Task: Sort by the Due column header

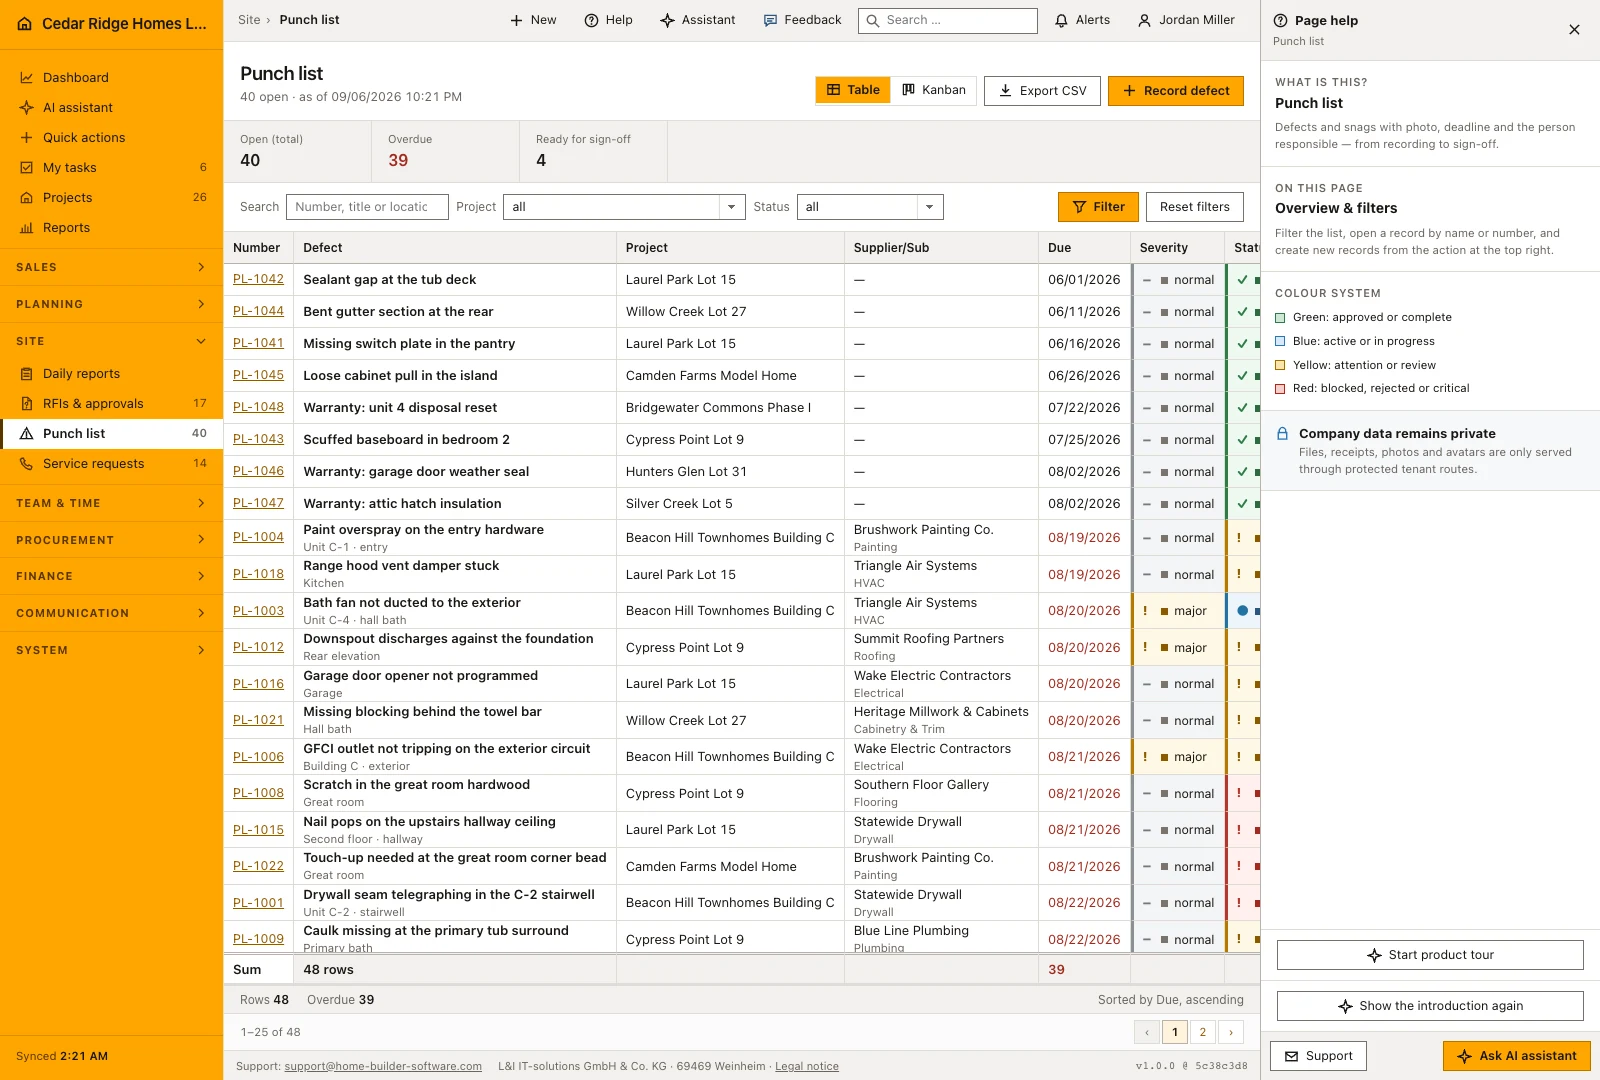Action: point(1084,248)
